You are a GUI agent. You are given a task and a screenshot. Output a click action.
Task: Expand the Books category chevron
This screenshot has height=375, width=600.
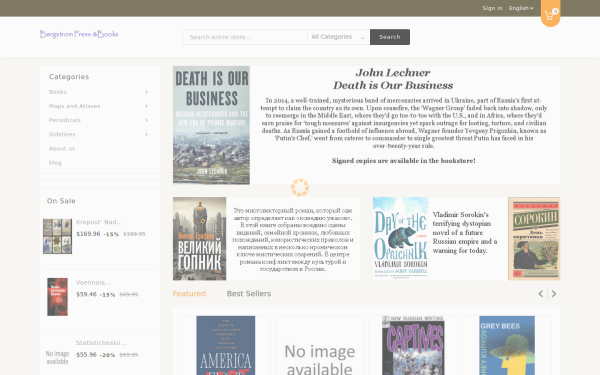click(146, 92)
